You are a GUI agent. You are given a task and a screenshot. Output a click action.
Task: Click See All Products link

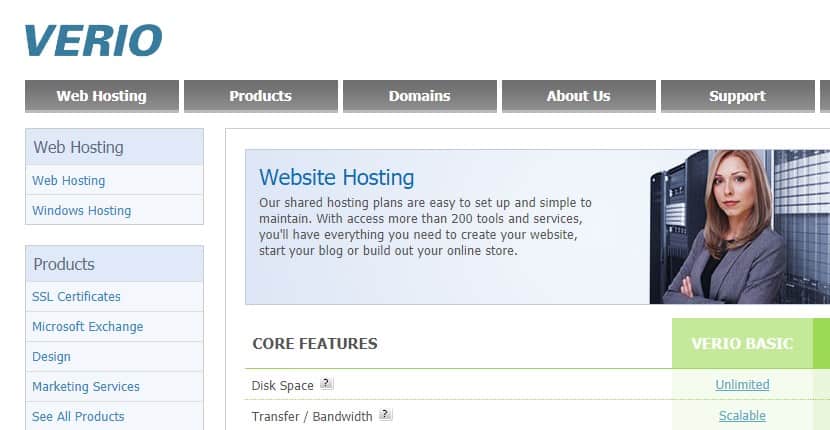click(x=78, y=416)
